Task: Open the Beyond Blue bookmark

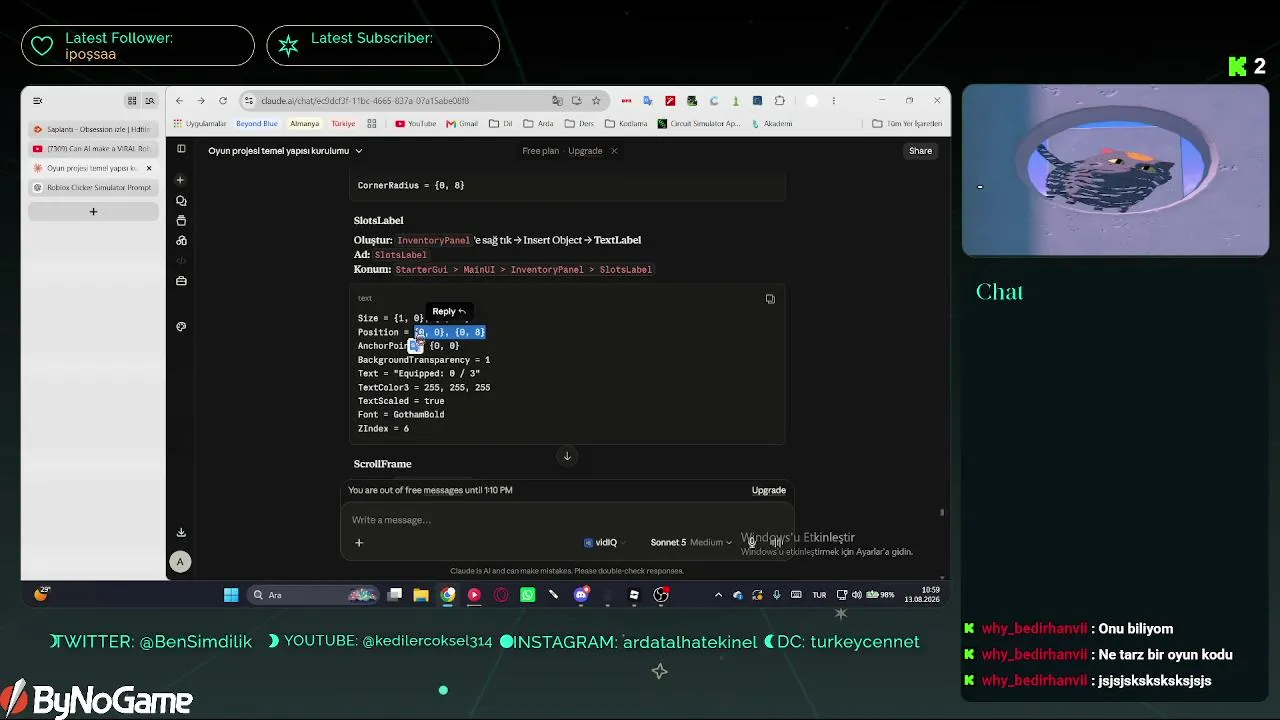Action: click(257, 124)
